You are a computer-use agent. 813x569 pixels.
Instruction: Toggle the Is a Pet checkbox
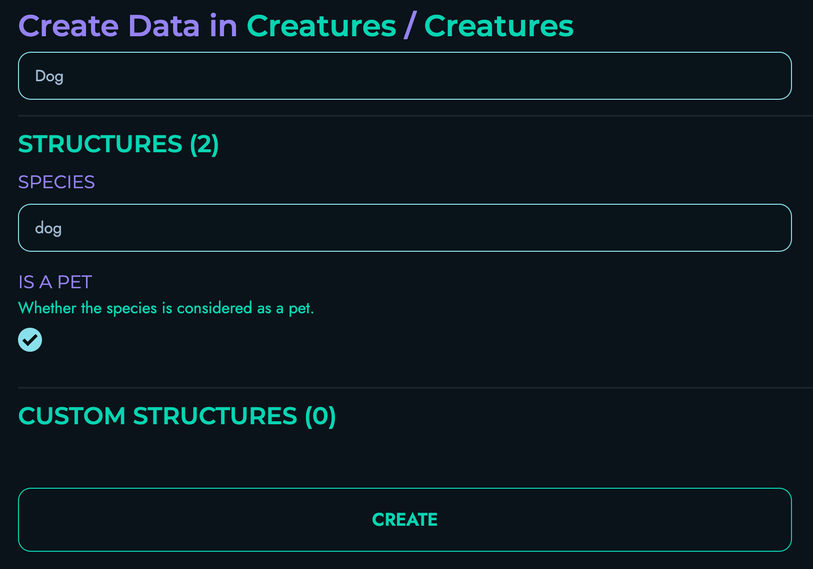pos(30,340)
